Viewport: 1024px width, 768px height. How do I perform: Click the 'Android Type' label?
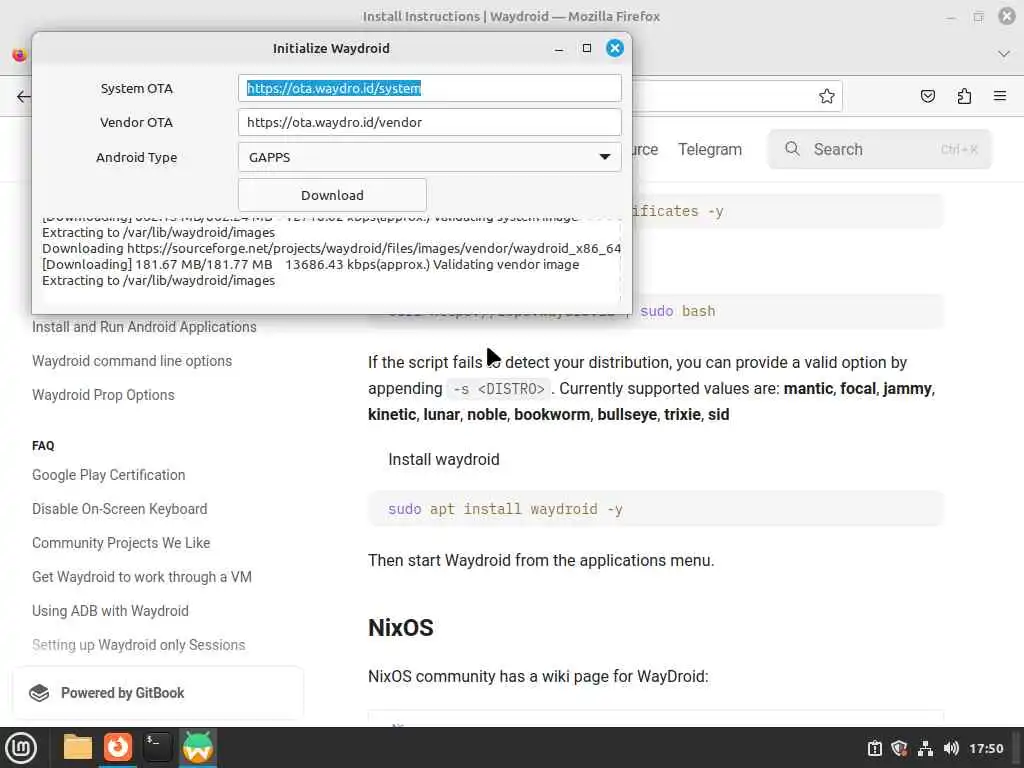click(x=136, y=157)
